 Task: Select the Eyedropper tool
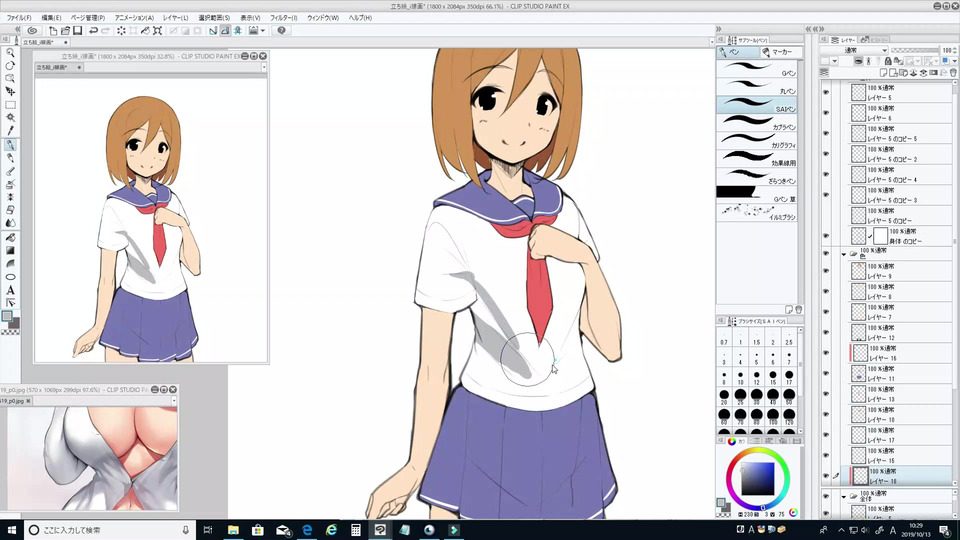point(10,130)
